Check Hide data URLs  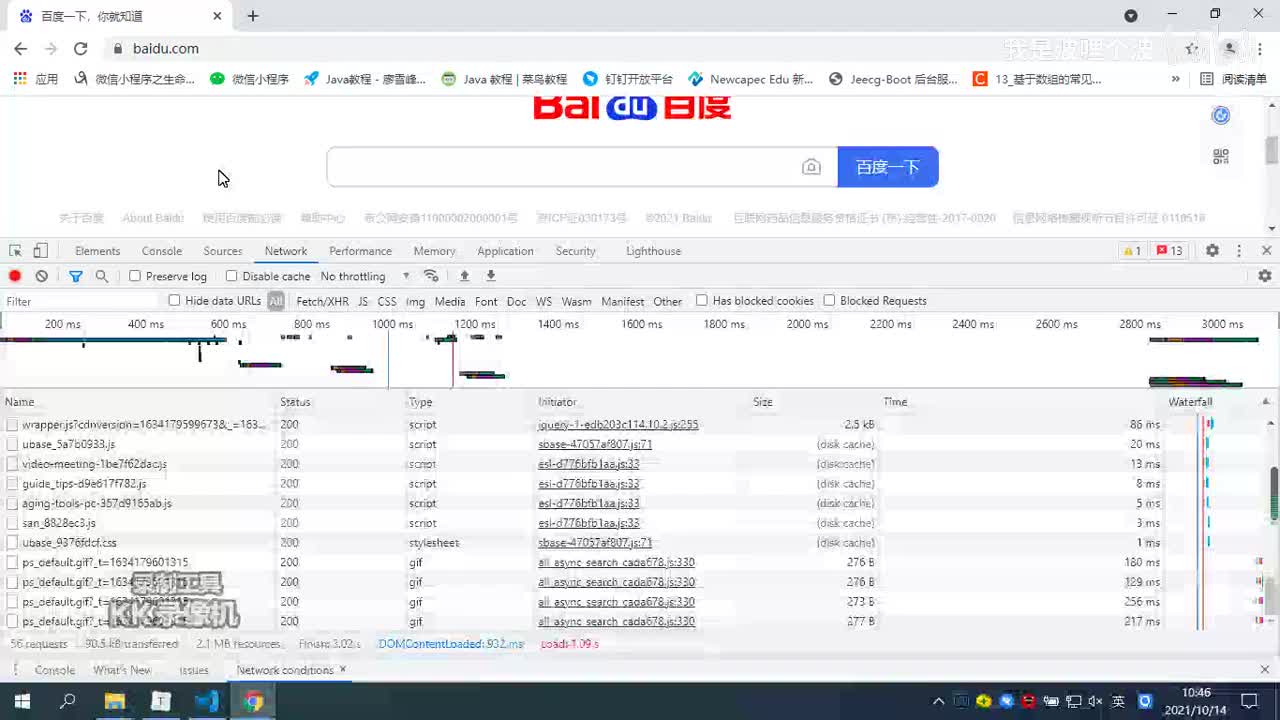(174, 300)
